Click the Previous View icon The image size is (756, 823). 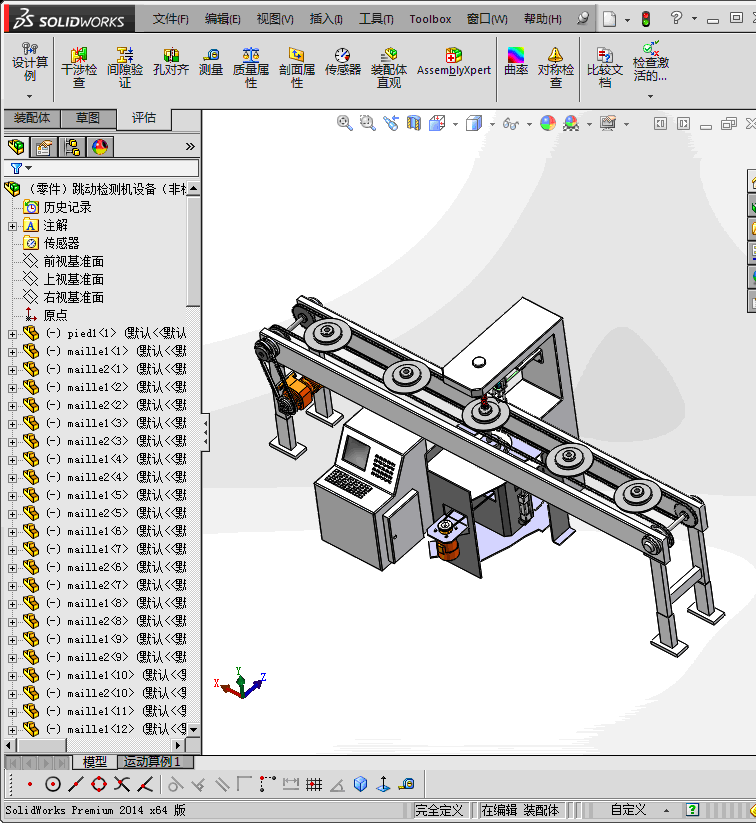click(391, 123)
